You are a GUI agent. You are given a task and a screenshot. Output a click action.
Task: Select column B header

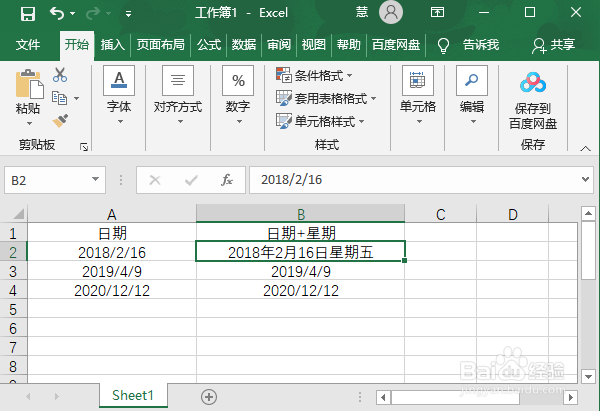(x=300, y=214)
